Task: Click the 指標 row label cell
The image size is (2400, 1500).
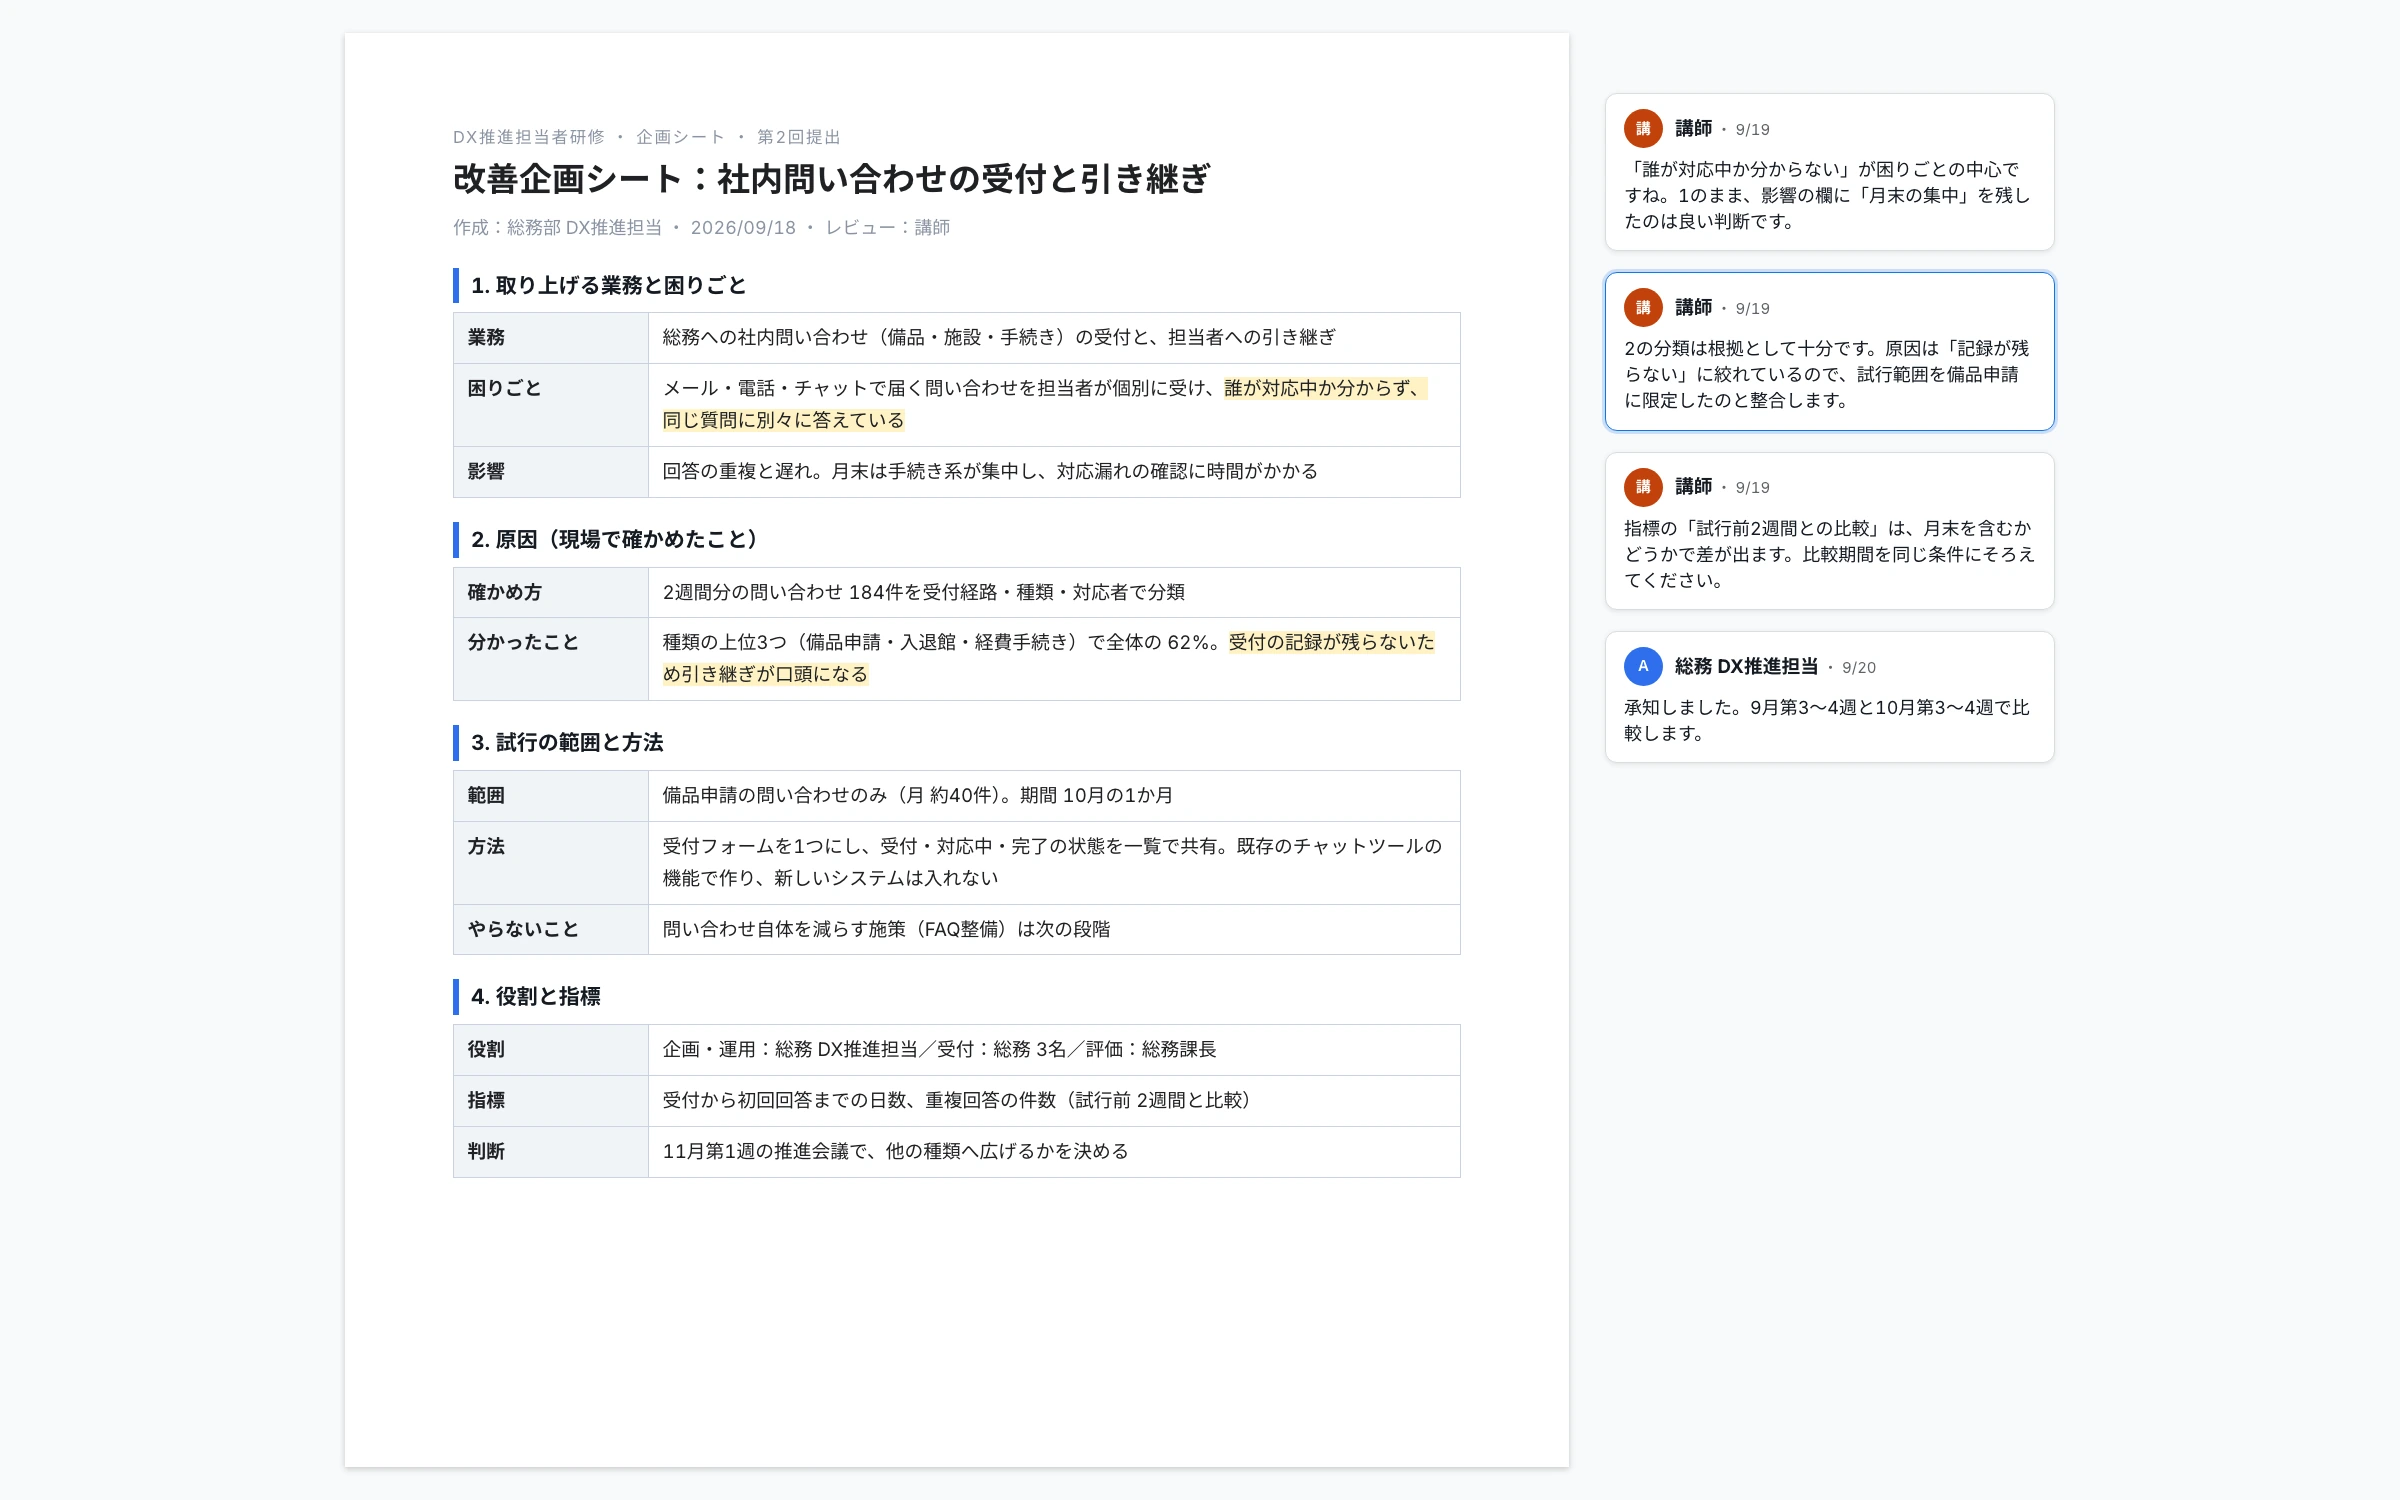Action: [x=551, y=1101]
